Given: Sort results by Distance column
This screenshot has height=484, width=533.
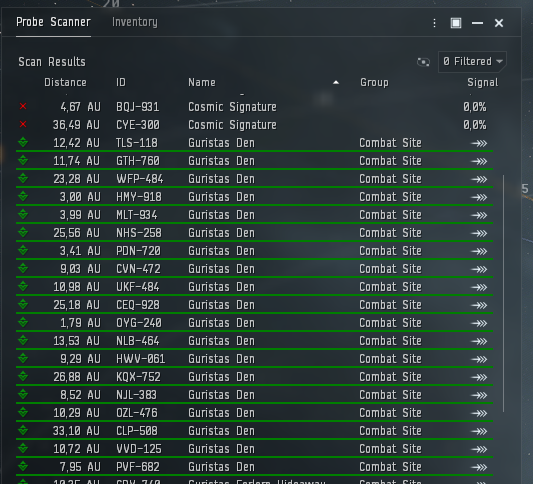Looking at the screenshot, I should click(65, 83).
